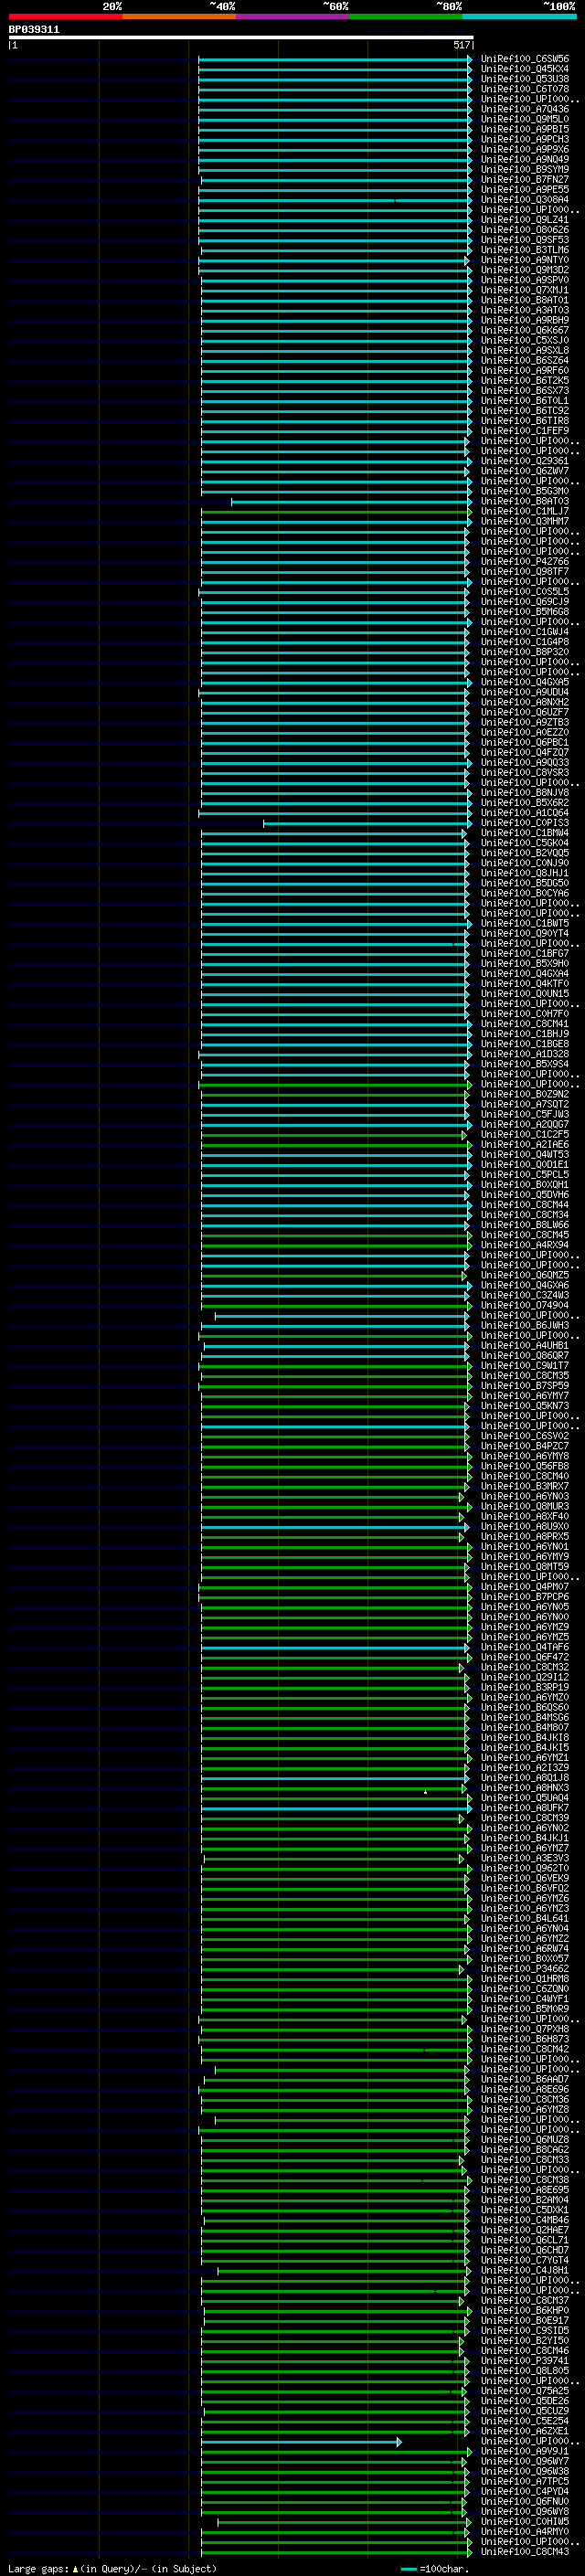
Task: Select hit label UniRef100_A3AT03
Action: point(525,310)
